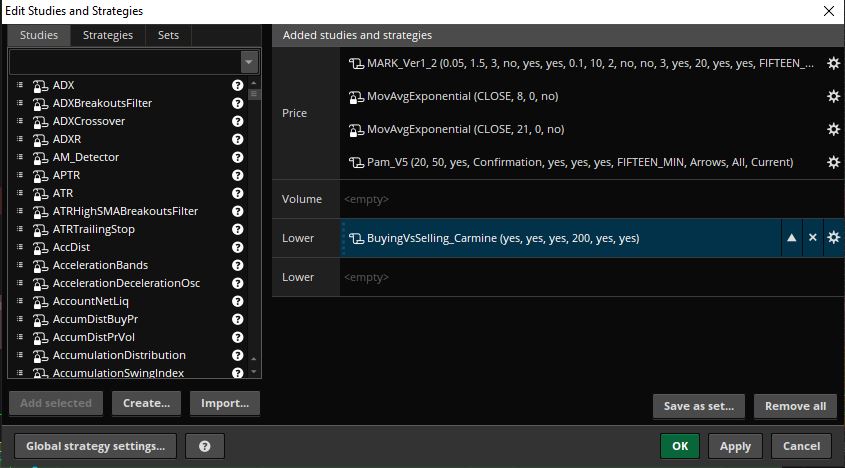Remove BuyingVsSelling_Carmine study with X icon
This screenshot has width=845, height=468.
tap(813, 238)
